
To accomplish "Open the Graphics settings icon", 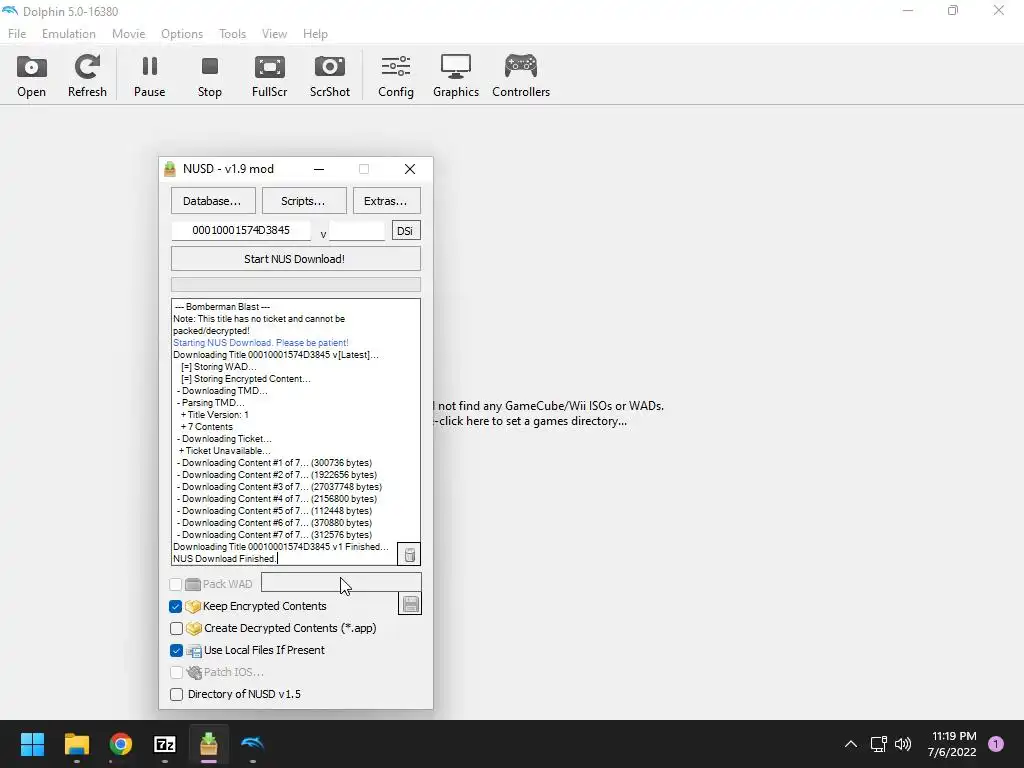I will point(456,76).
